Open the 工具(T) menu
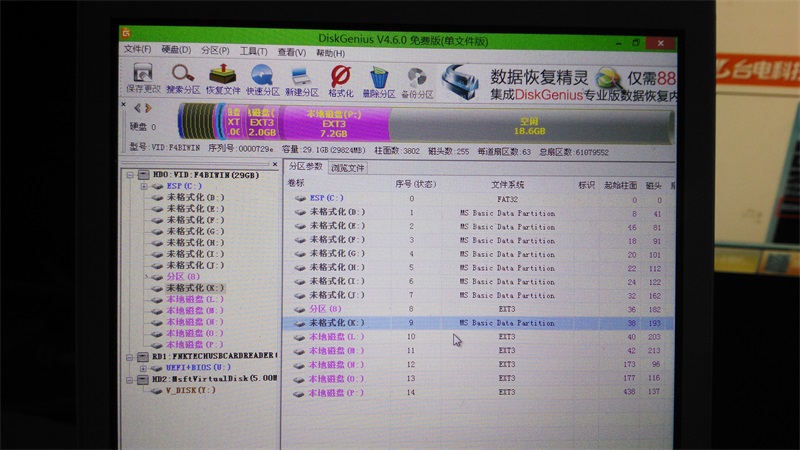 [254, 52]
